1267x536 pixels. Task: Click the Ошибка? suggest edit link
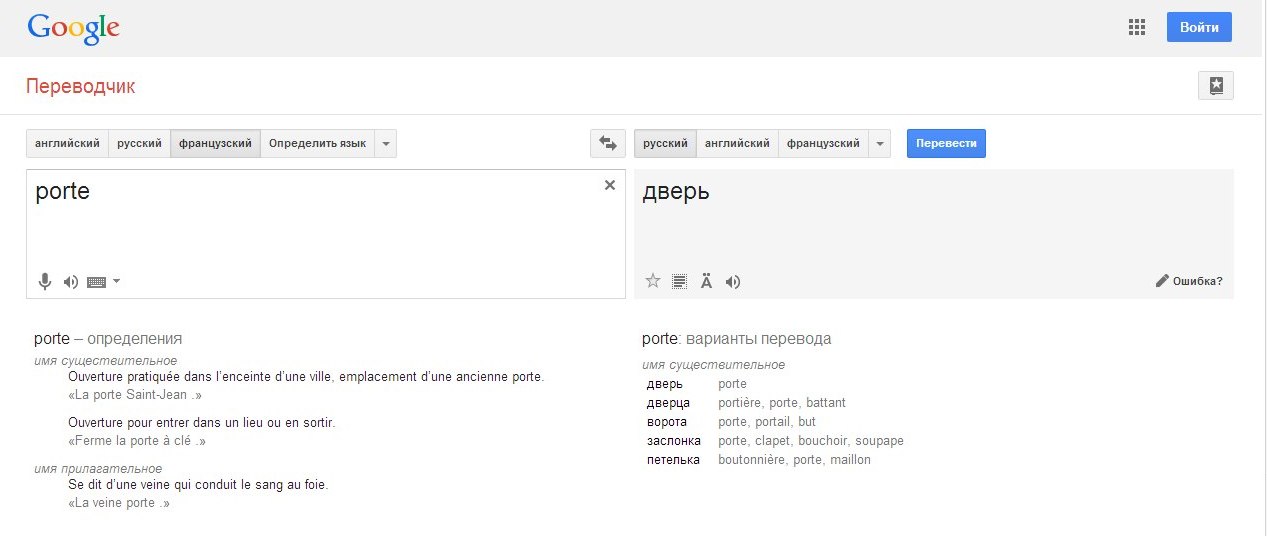point(1189,281)
